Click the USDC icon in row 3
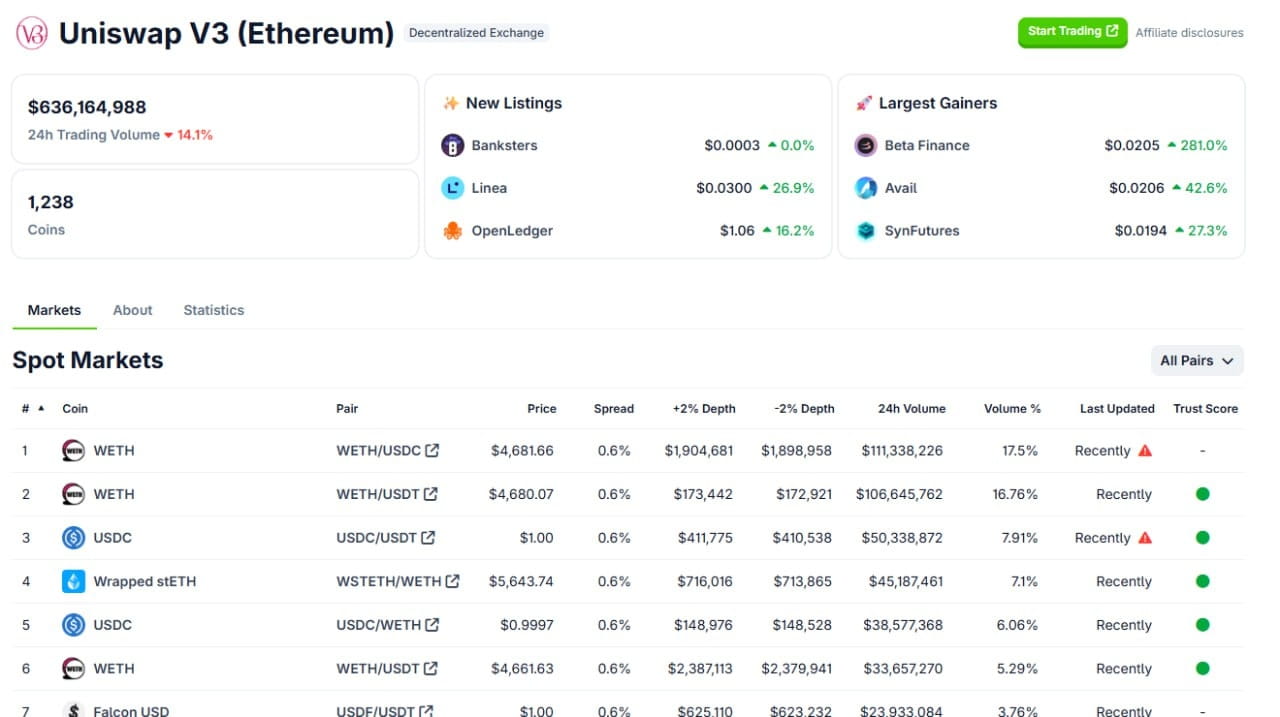 74,538
